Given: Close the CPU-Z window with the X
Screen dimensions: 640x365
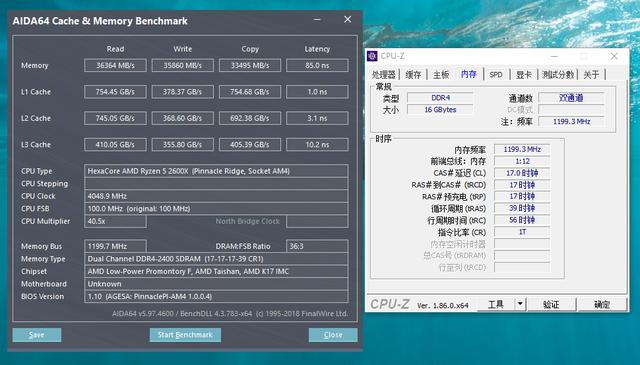Looking at the screenshot, I should click(x=614, y=56).
